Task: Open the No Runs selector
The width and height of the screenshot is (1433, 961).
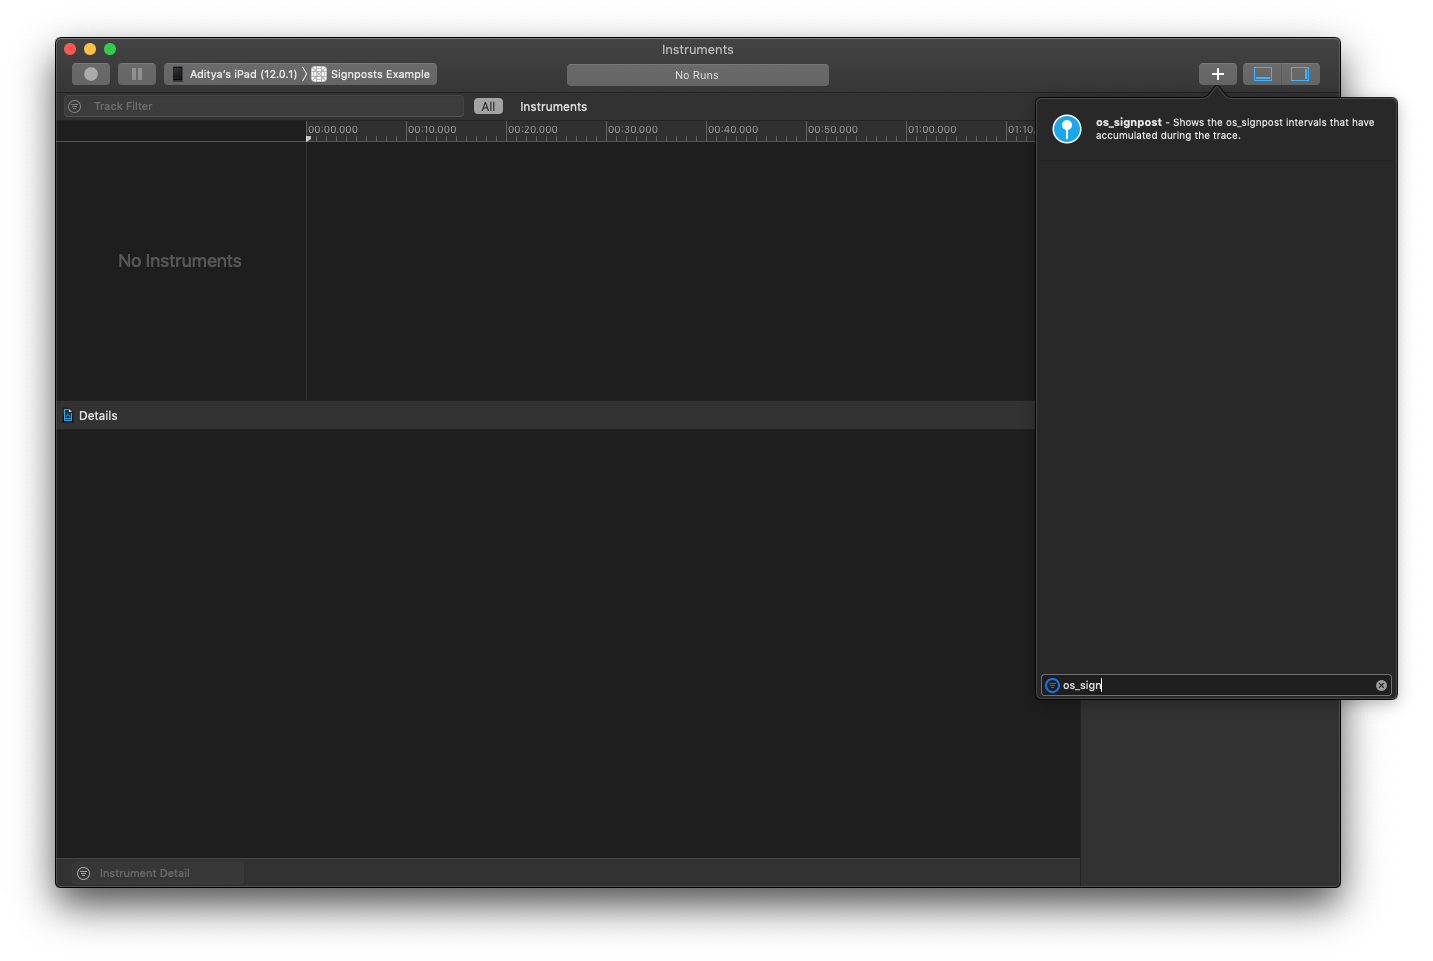Action: pyautogui.click(x=697, y=74)
